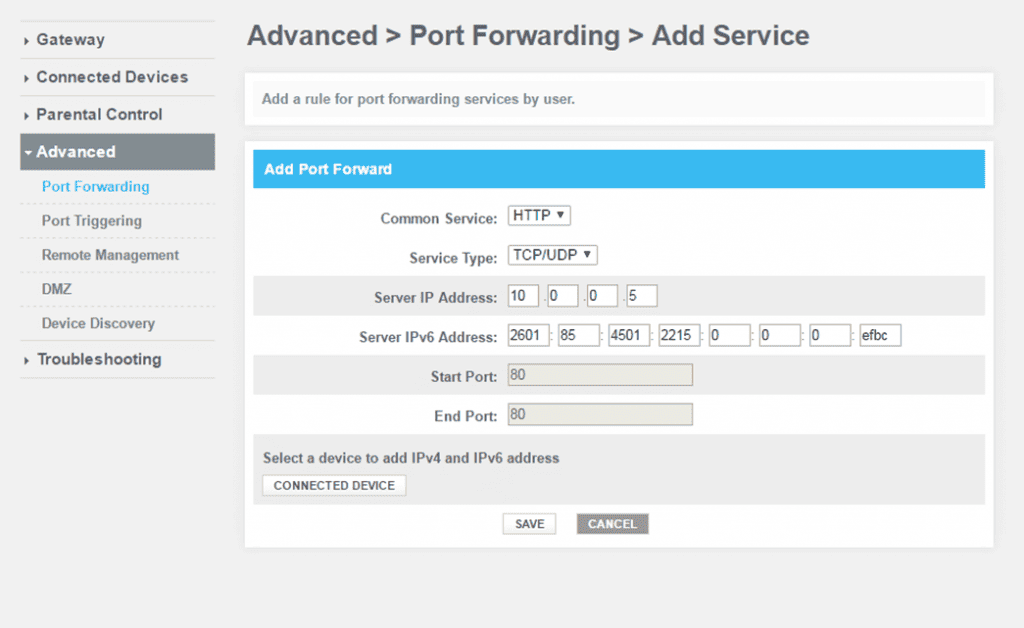Click the IPv6 field containing 85
The width and height of the screenshot is (1024, 628).
(579, 336)
